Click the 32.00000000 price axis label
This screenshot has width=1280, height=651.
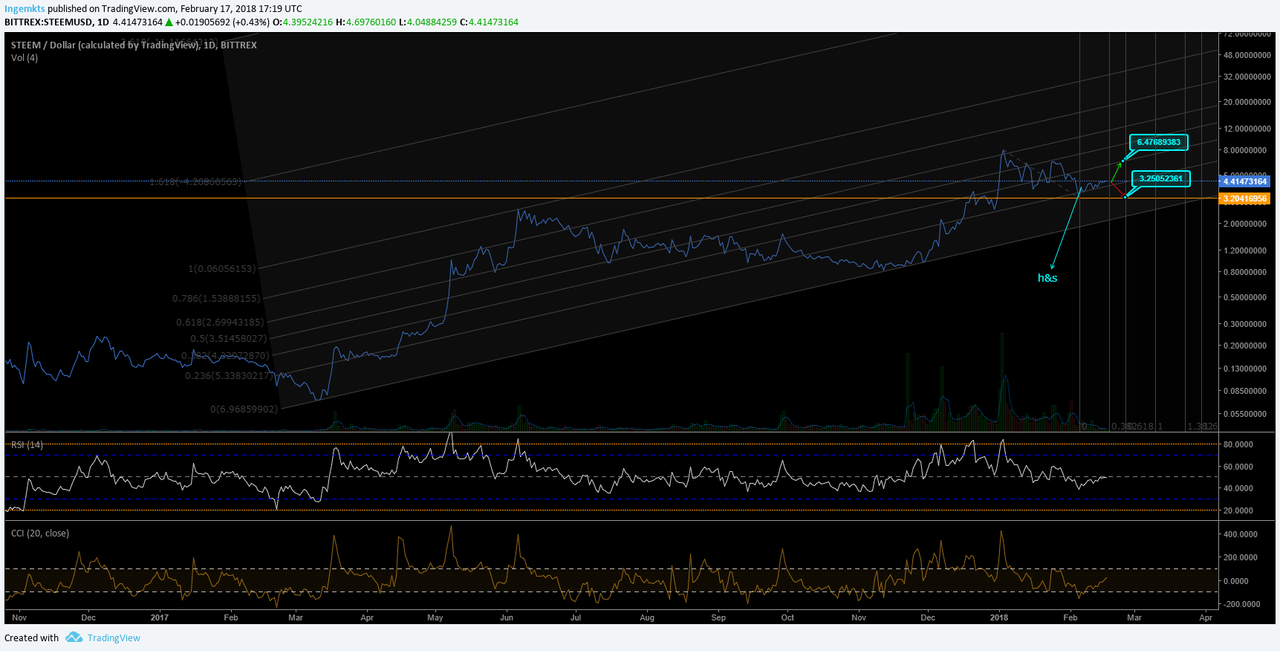[1246, 76]
